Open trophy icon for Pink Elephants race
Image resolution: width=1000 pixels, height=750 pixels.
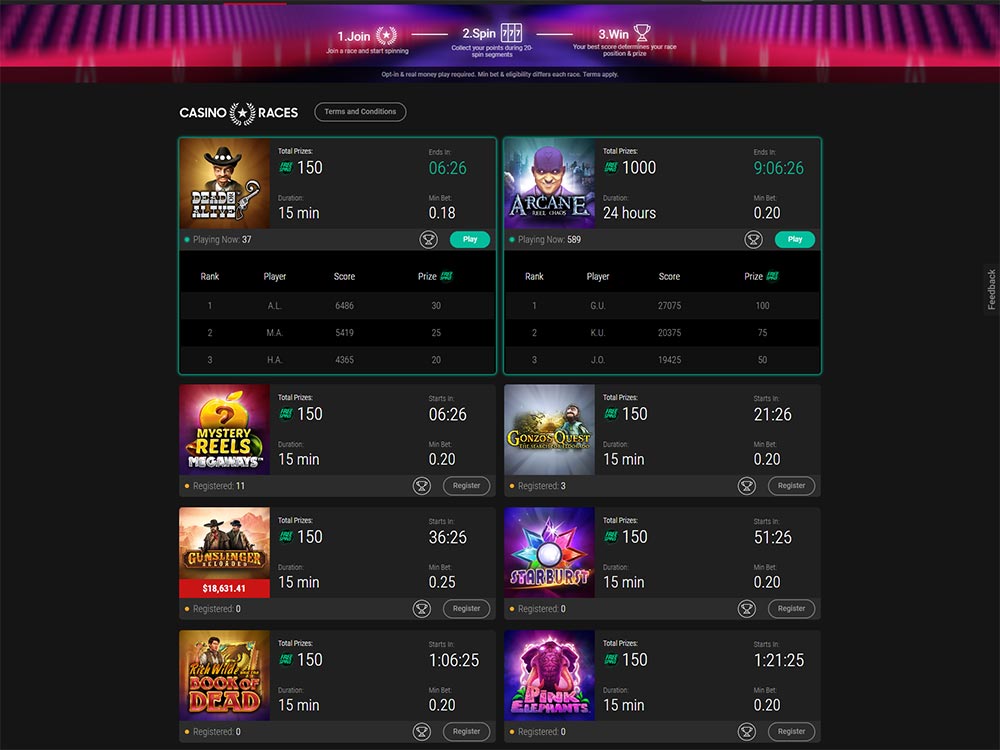click(747, 732)
